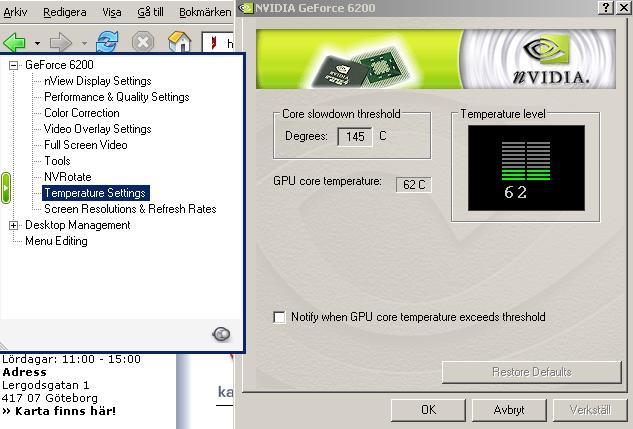Click the Home page icon
Viewport: 633px width, 429px height.
pos(179,43)
